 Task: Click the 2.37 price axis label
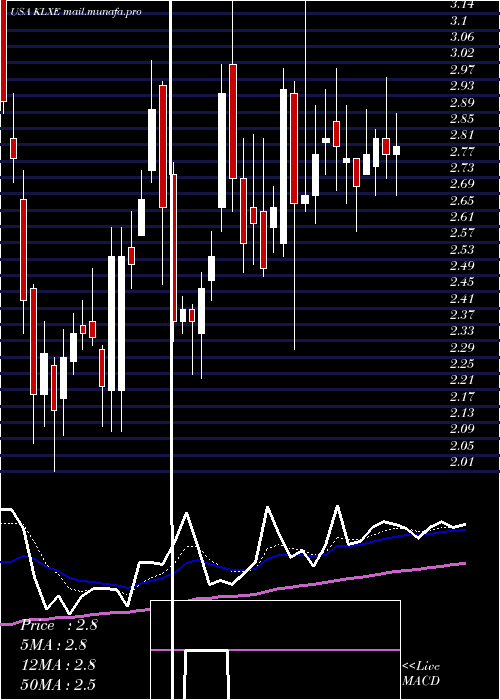coord(462,315)
